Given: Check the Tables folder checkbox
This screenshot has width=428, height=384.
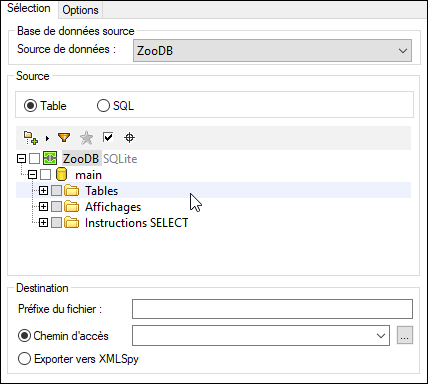Looking at the screenshot, I should pyautogui.click(x=56, y=191).
